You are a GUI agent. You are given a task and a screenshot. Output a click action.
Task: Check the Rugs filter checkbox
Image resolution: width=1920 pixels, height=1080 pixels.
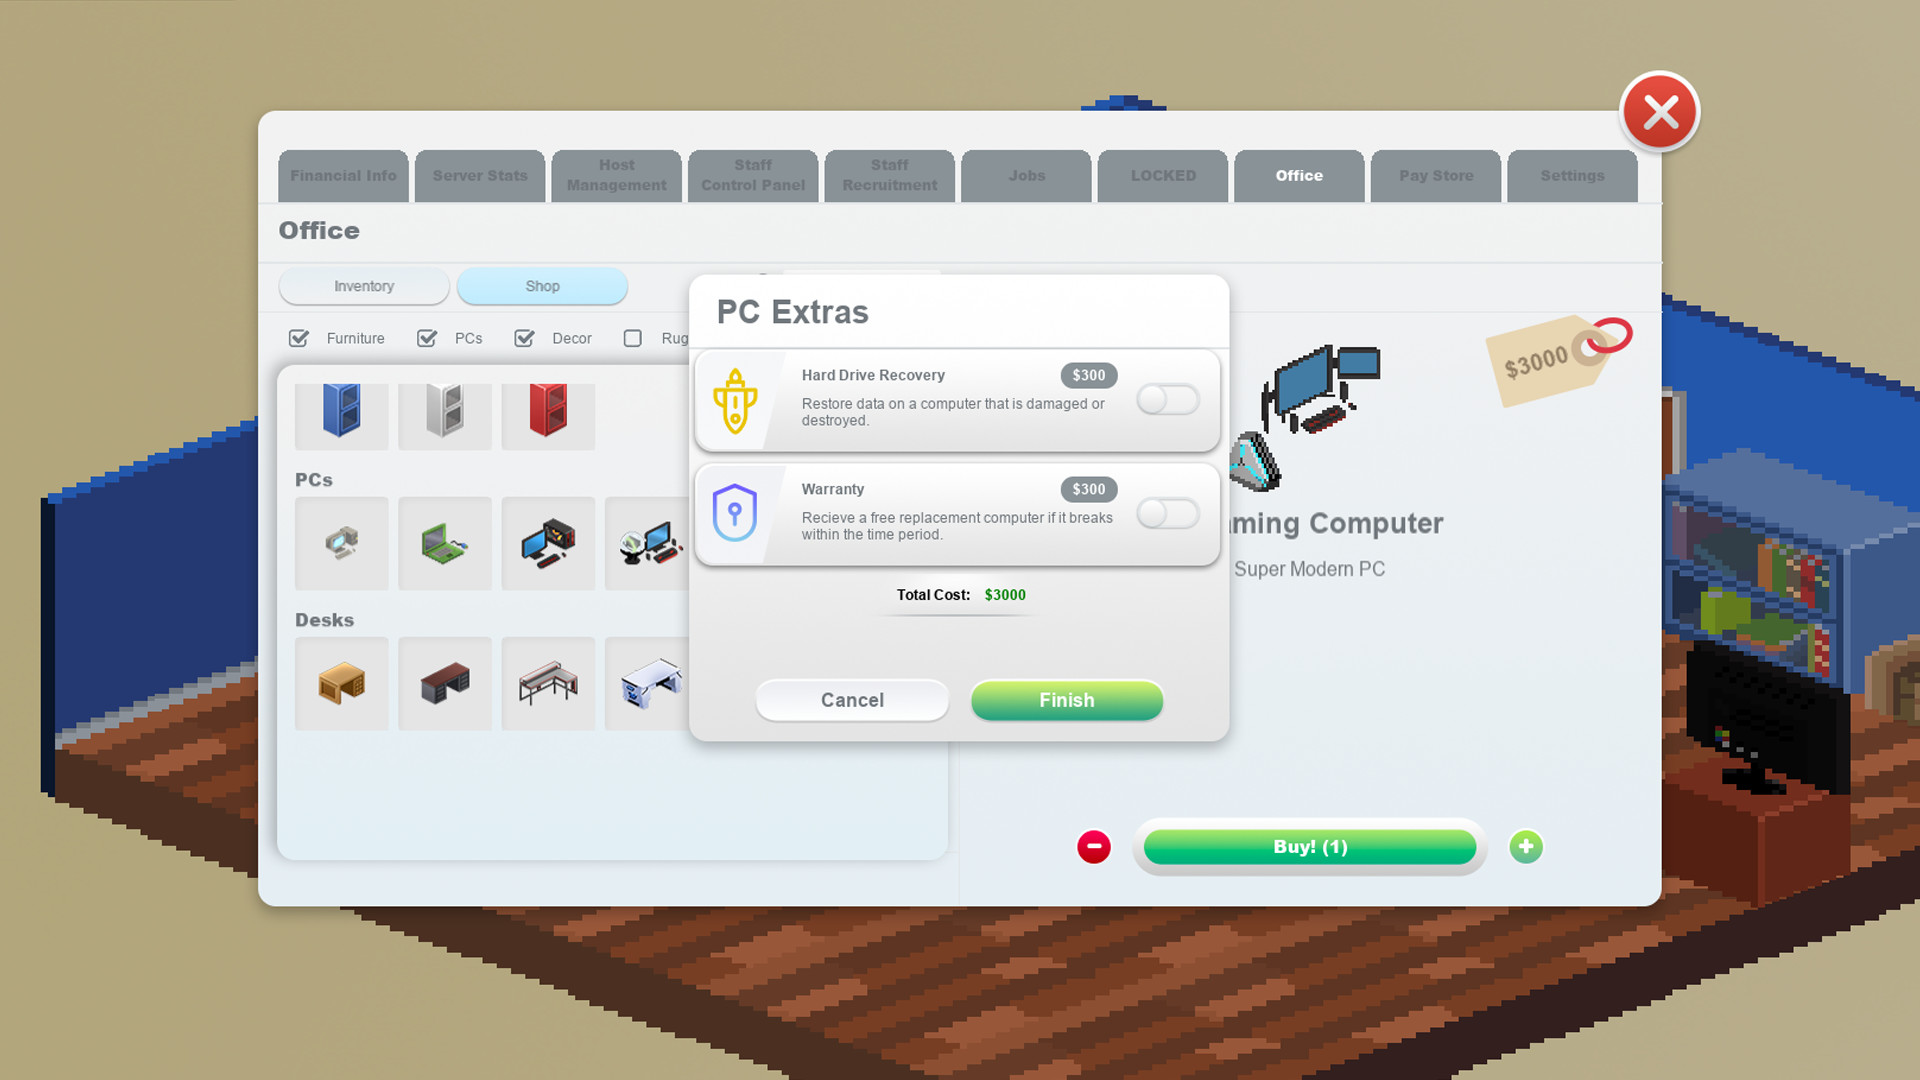tap(632, 338)
